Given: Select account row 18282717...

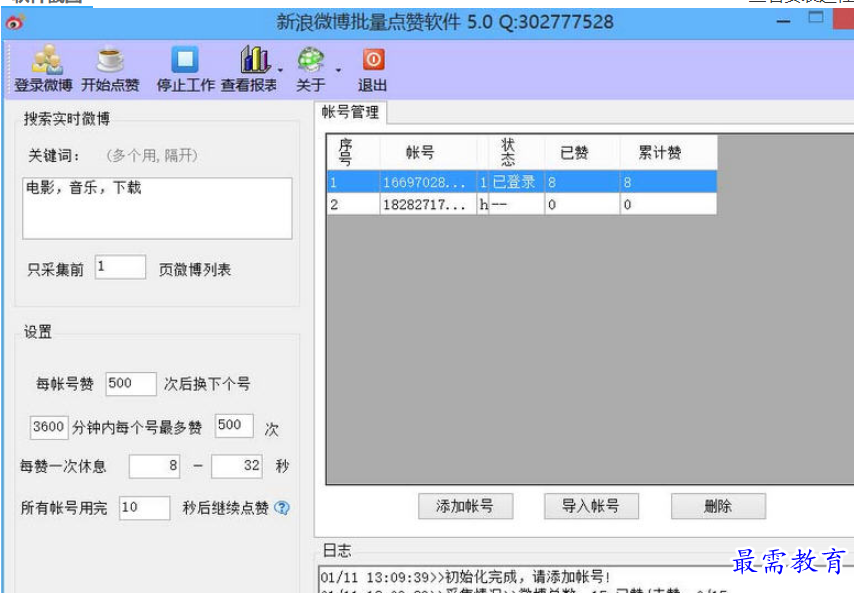Looking at the screenshot, I should pos(522,204).
